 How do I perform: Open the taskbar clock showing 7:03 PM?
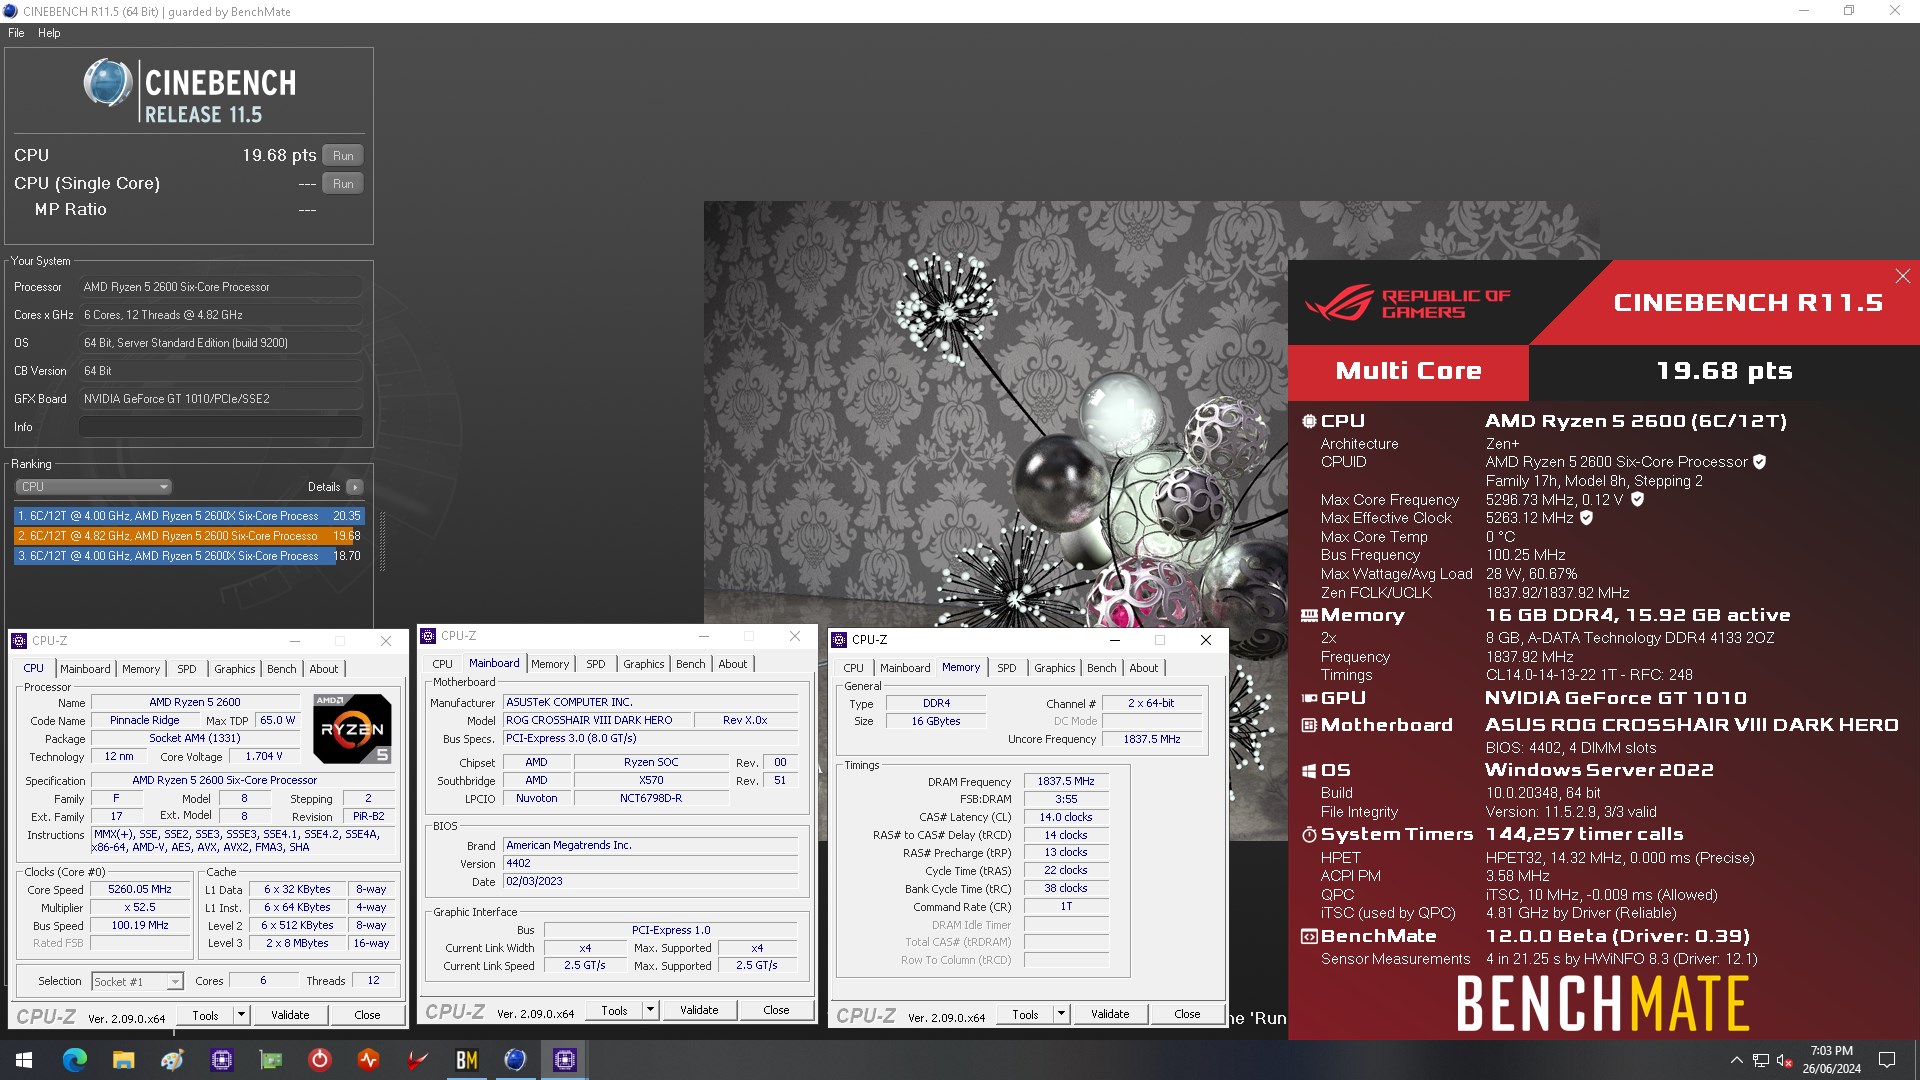coord(1832,1060)
